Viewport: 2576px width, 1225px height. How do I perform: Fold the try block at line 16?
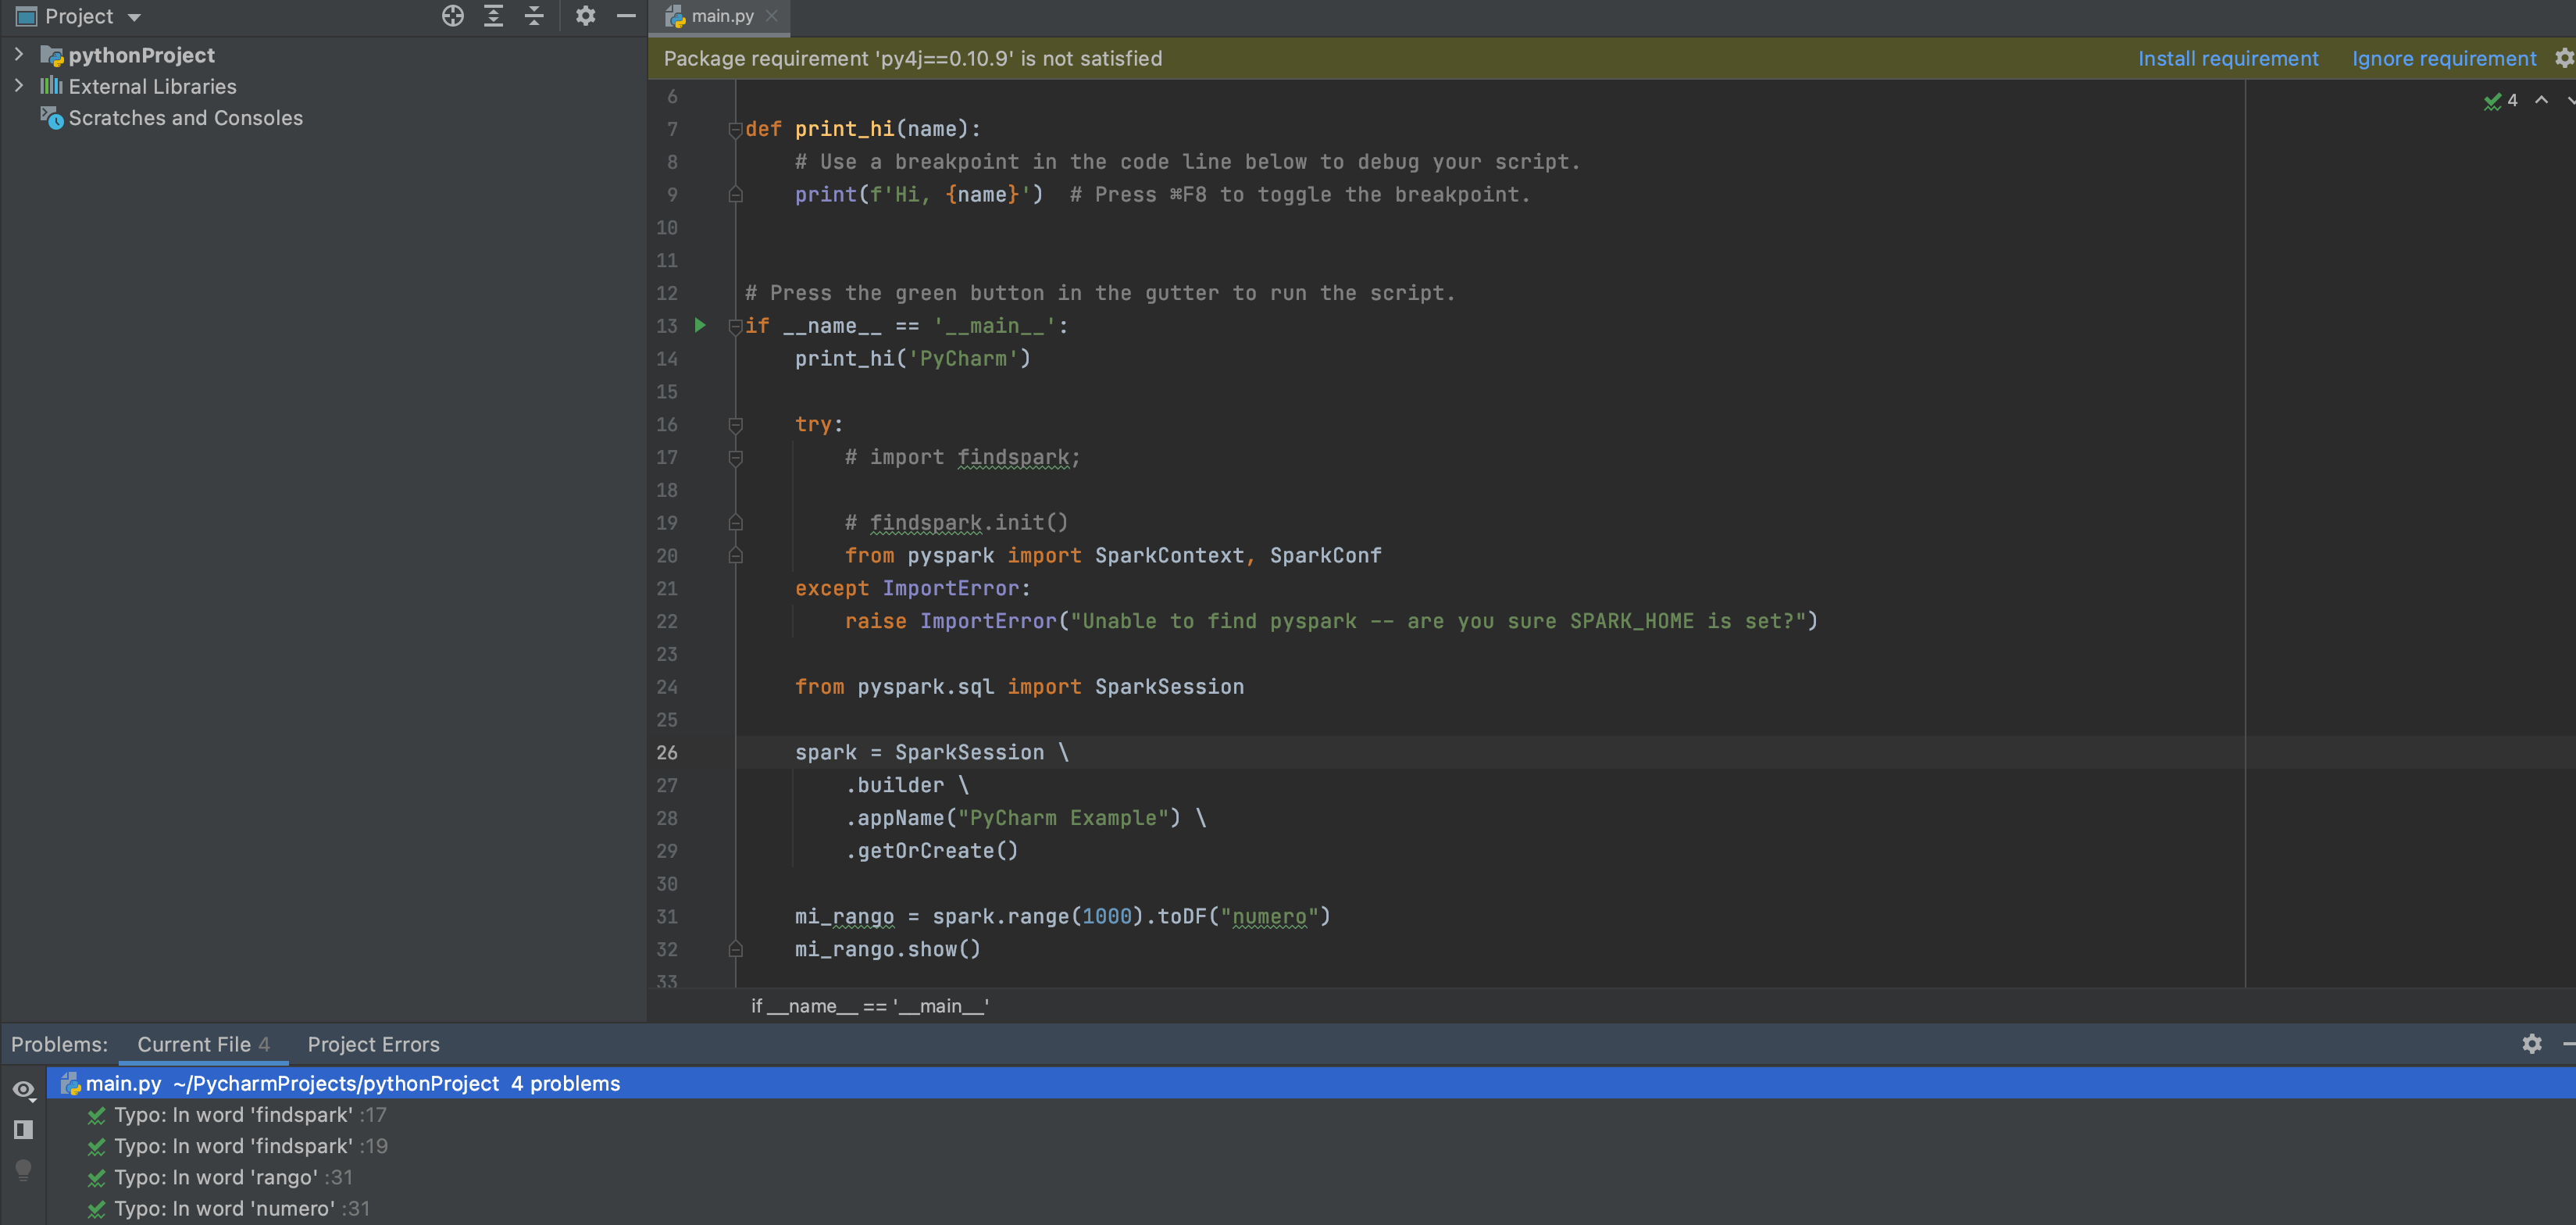point(735,425)
